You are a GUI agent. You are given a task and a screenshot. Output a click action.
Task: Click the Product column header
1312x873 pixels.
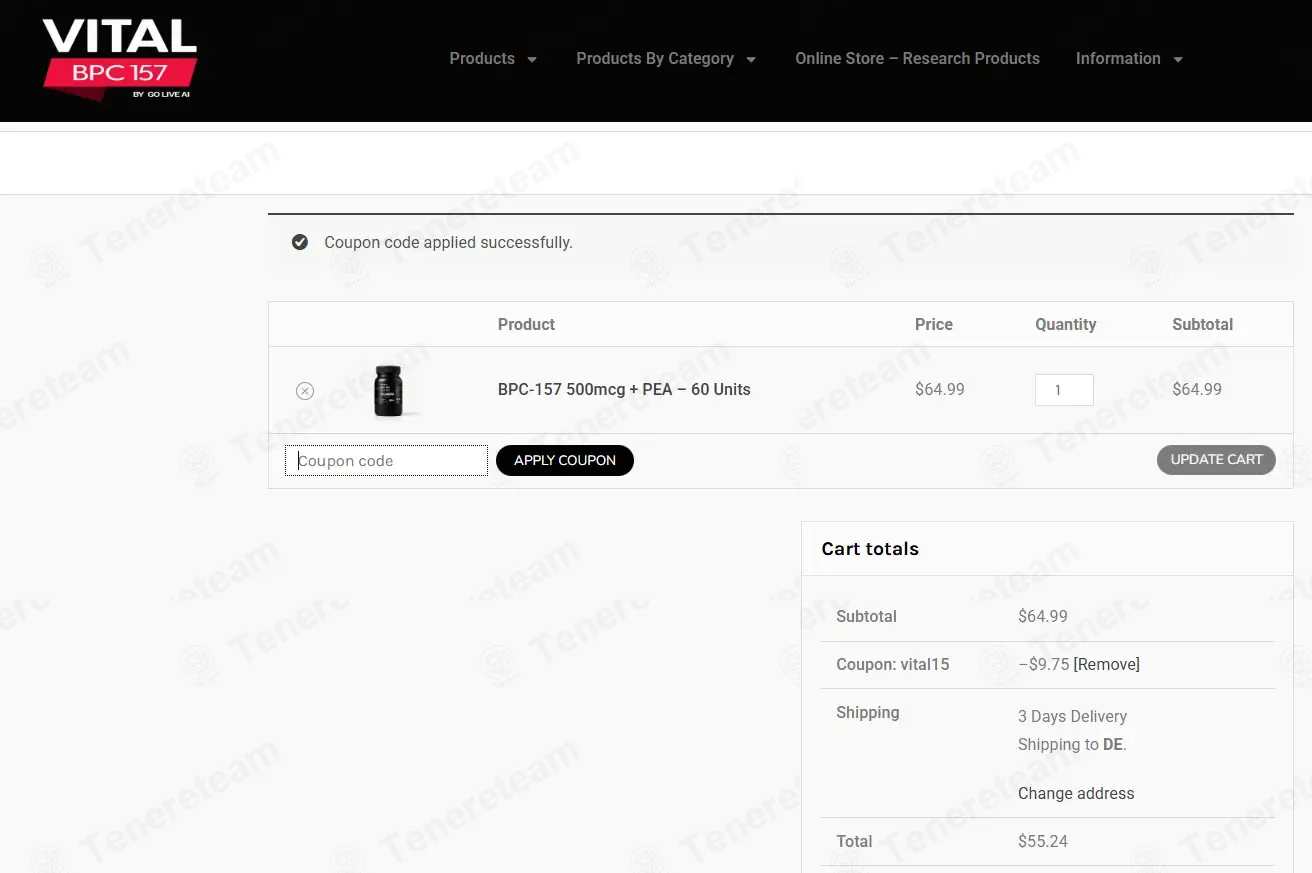[526, 325]
